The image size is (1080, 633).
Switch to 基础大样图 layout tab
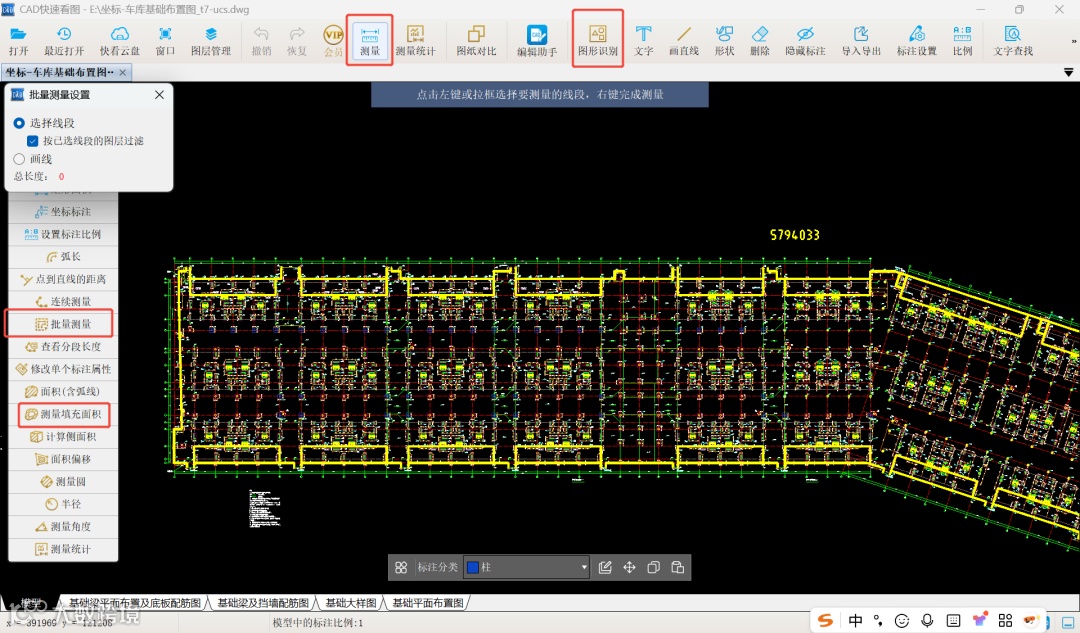click(350, 603)
